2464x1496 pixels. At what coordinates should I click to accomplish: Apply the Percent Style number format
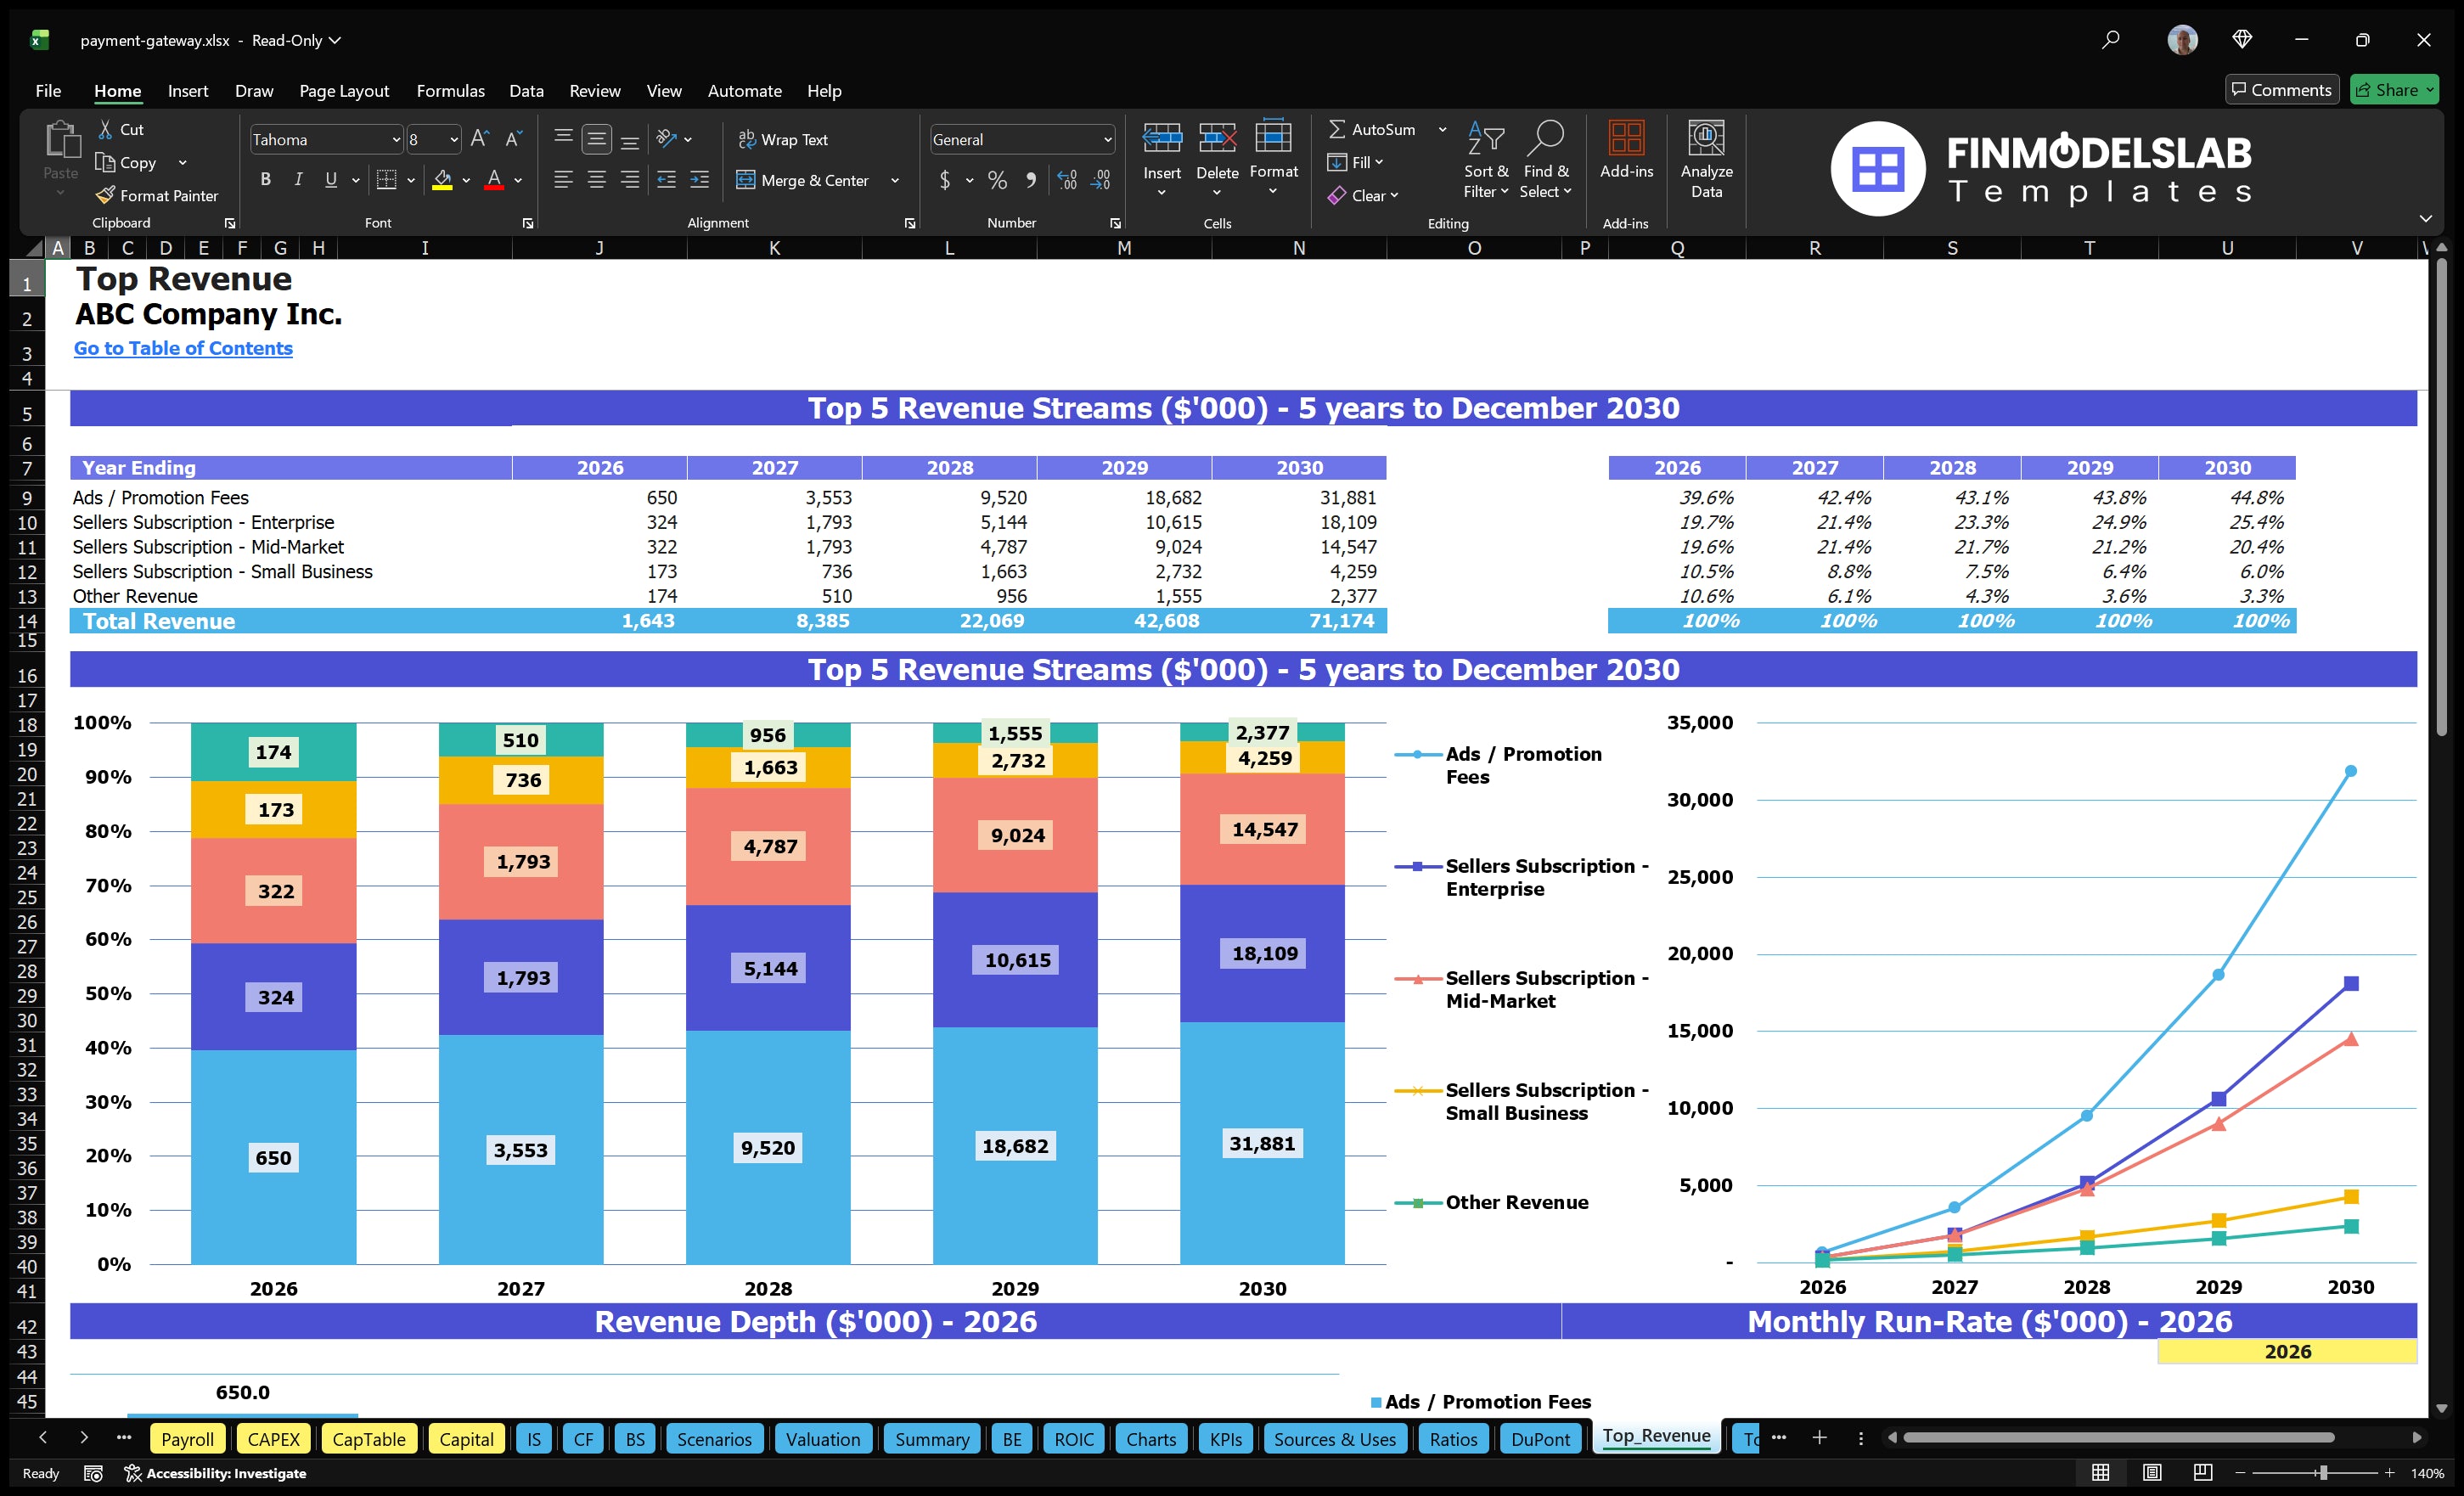(996, 181)
